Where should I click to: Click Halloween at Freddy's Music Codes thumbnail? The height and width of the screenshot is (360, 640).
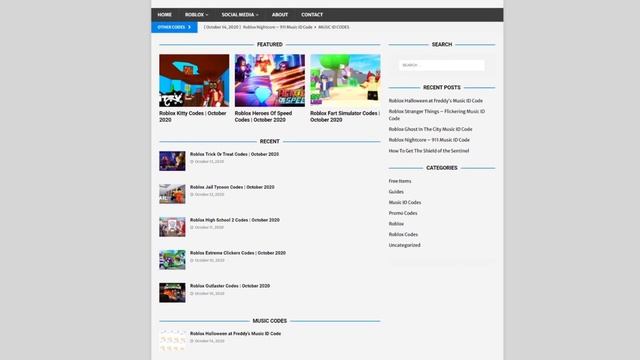[172, 340]
